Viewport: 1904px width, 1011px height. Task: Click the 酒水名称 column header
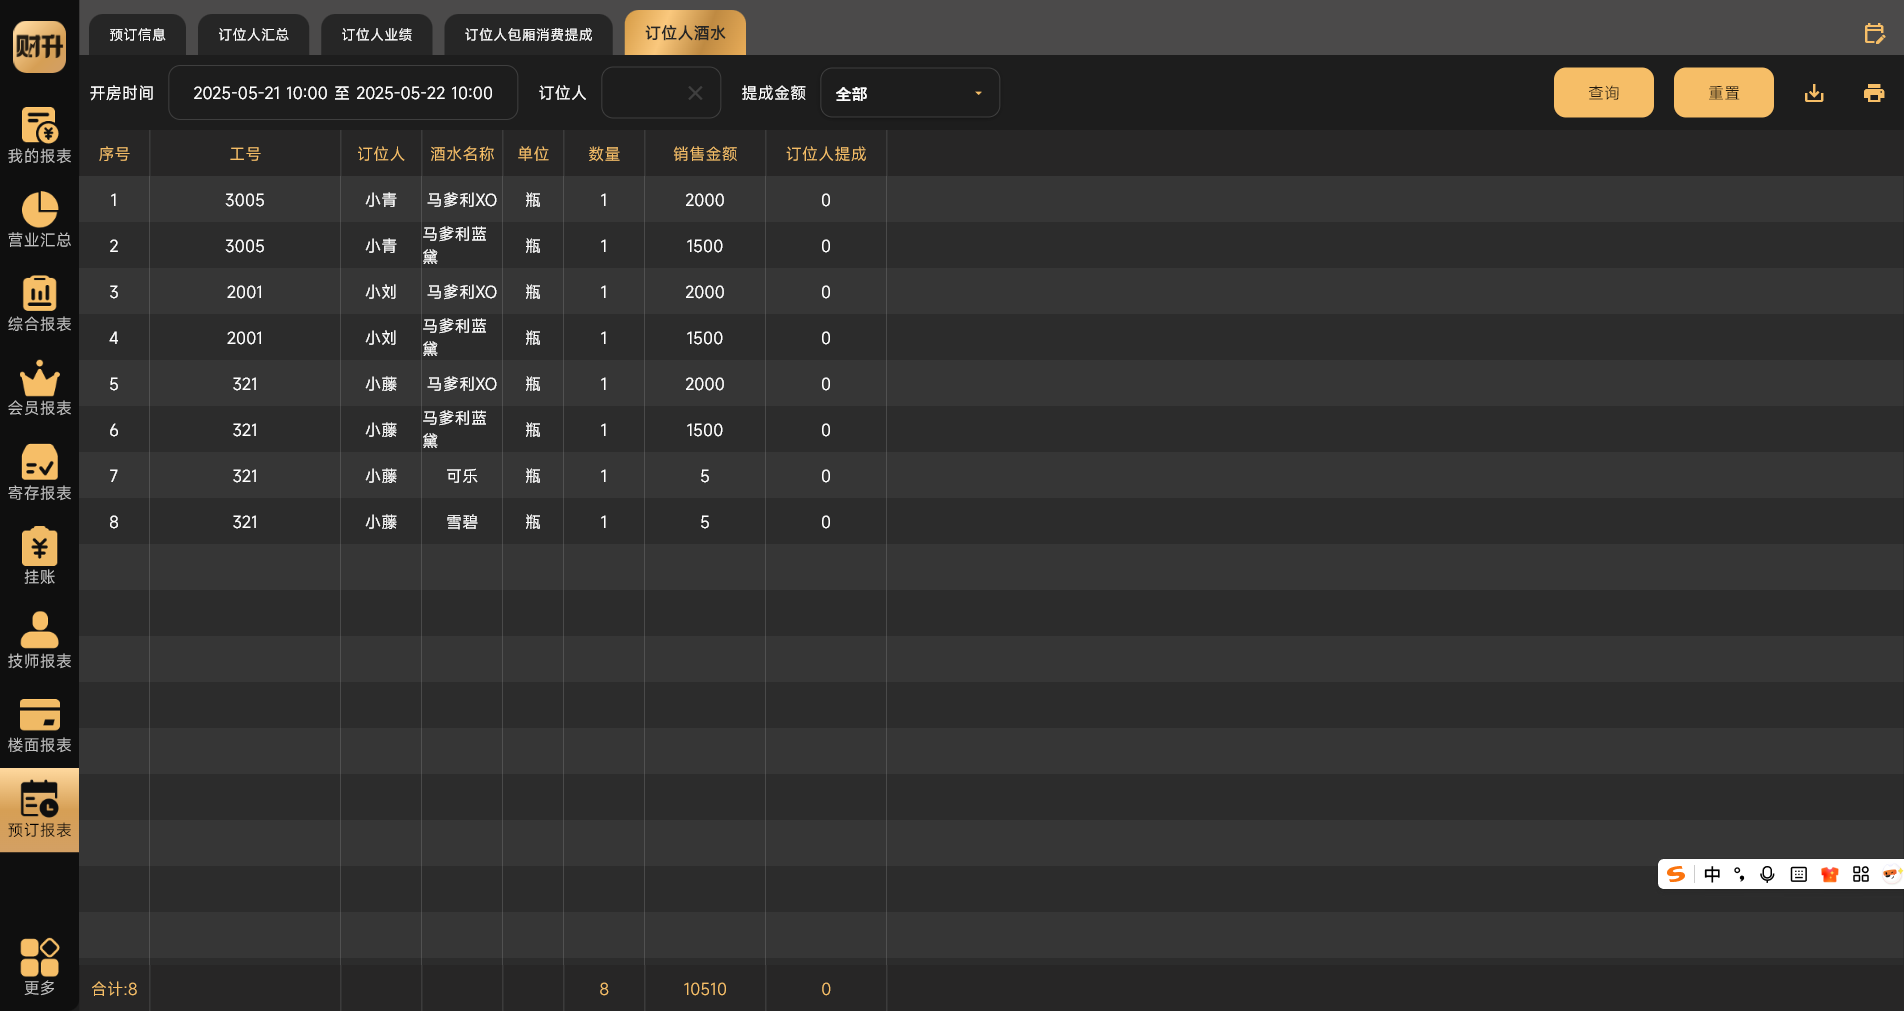[462, 154]
